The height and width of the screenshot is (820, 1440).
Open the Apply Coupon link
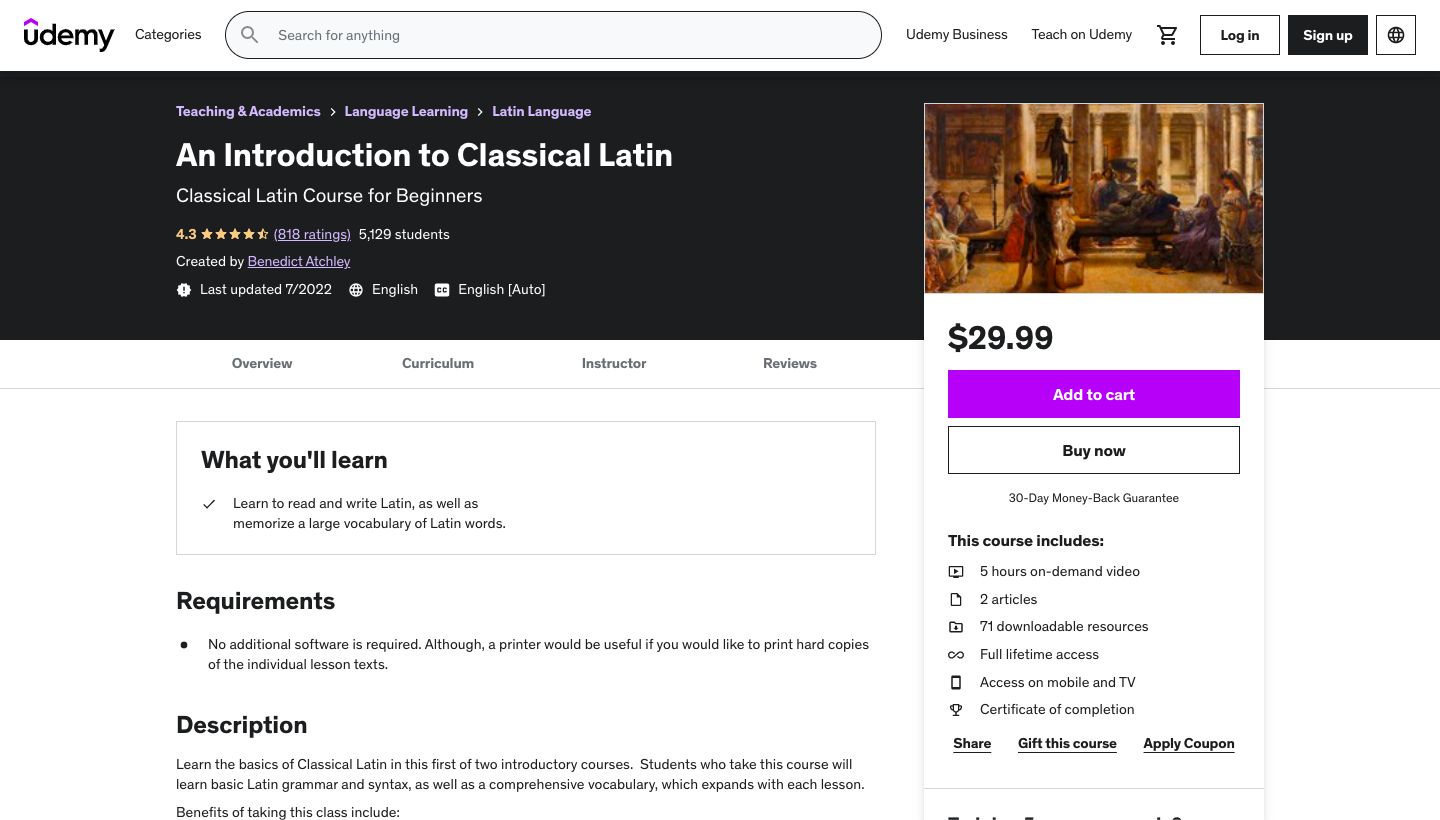tap(1188, 744)
